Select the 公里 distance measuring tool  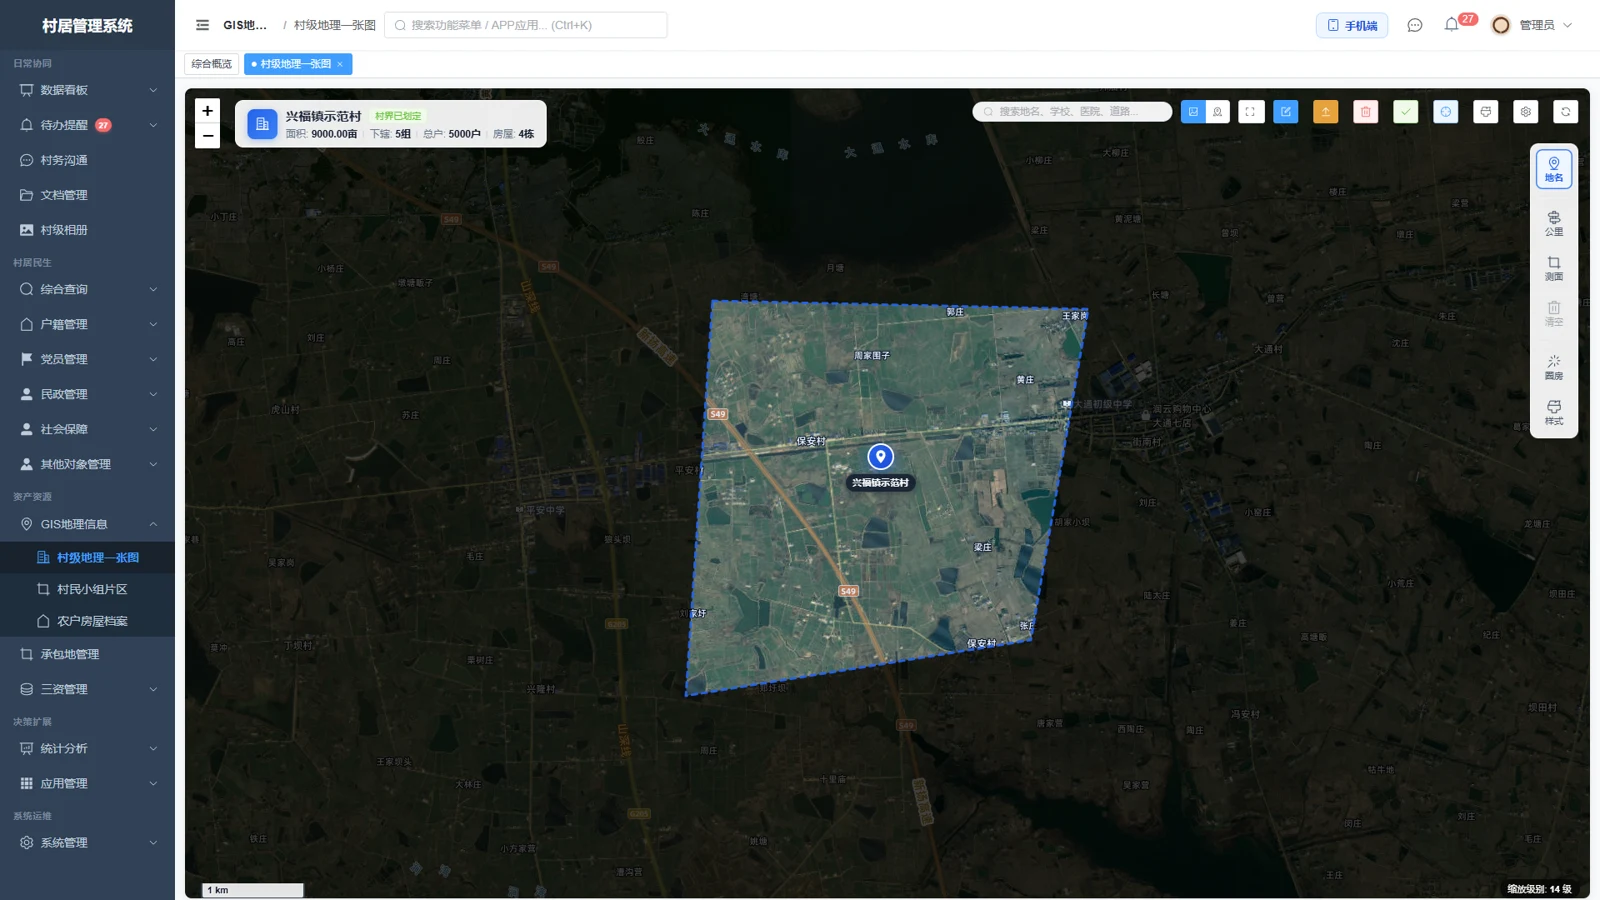[1554, 223]
